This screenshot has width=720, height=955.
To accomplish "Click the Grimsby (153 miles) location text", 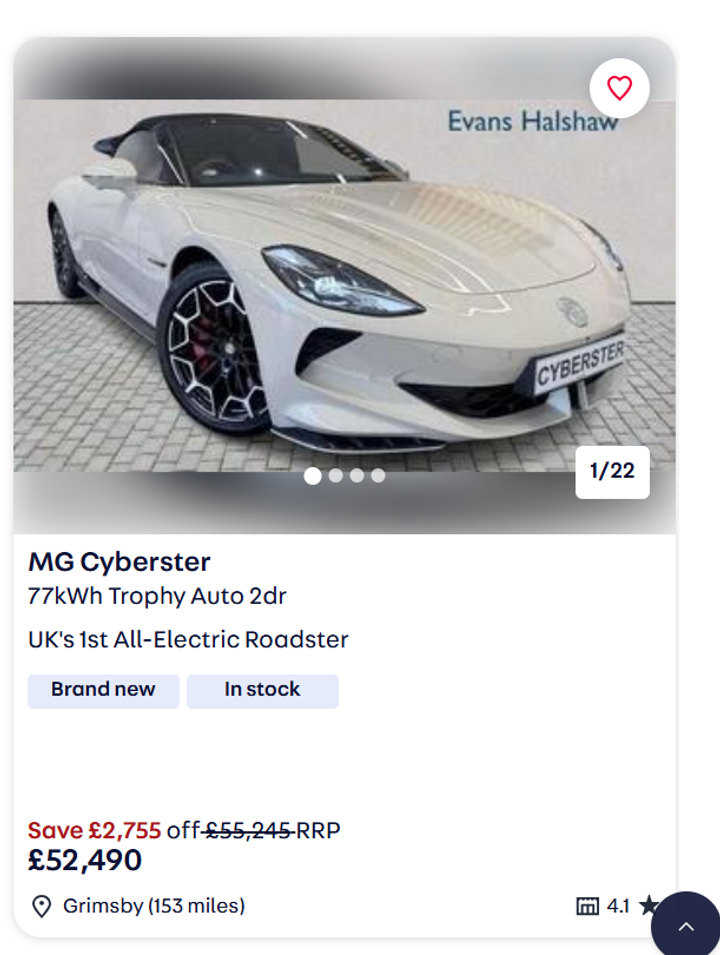I will click(154, 906).
